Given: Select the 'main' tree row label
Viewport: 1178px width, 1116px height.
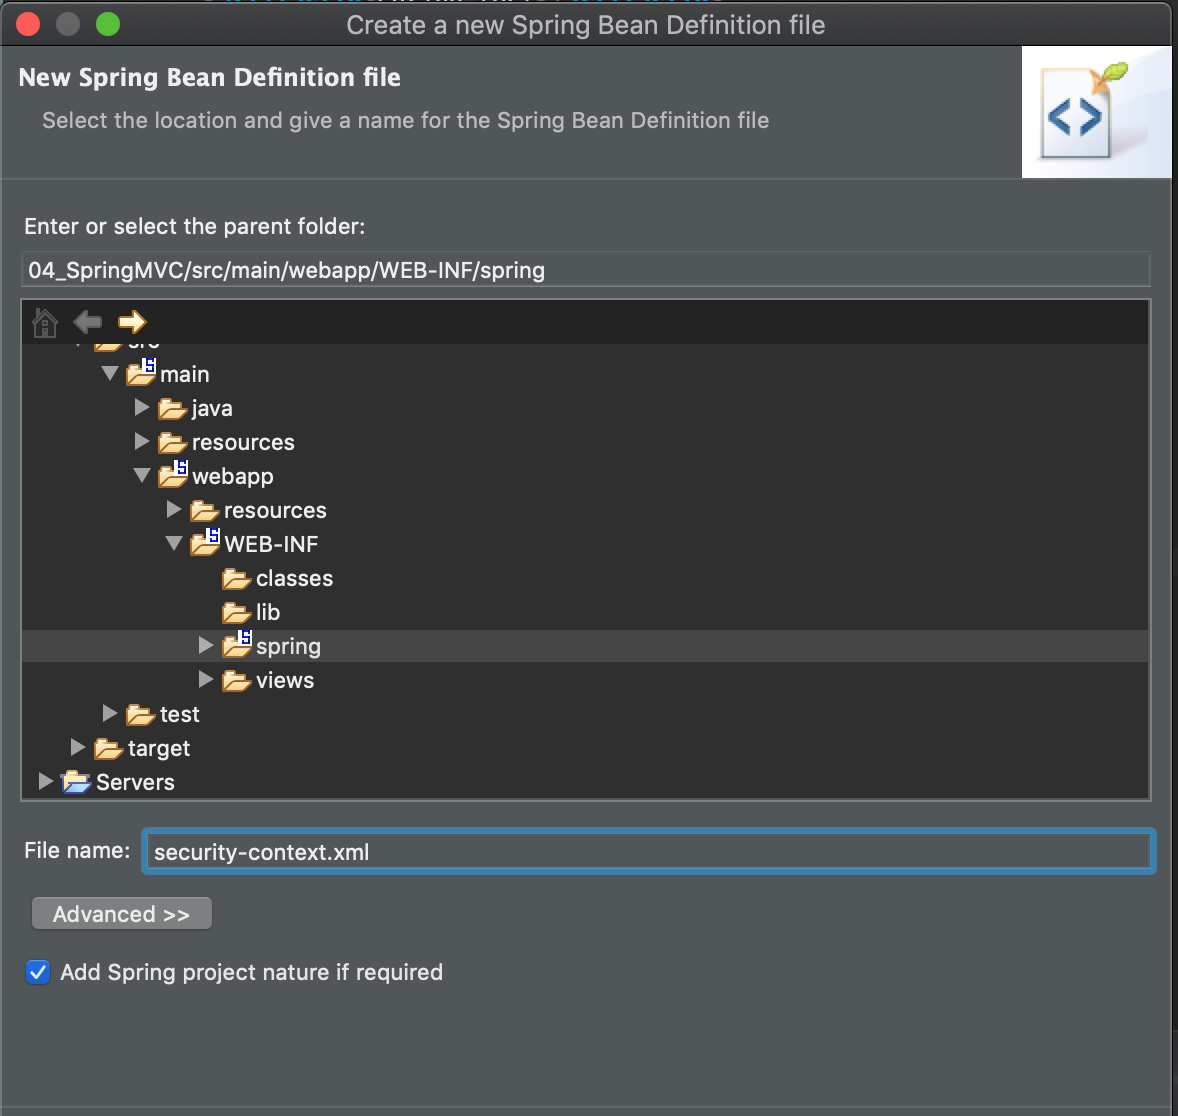Looking at the screenshot, I should [x=185, y=374].
